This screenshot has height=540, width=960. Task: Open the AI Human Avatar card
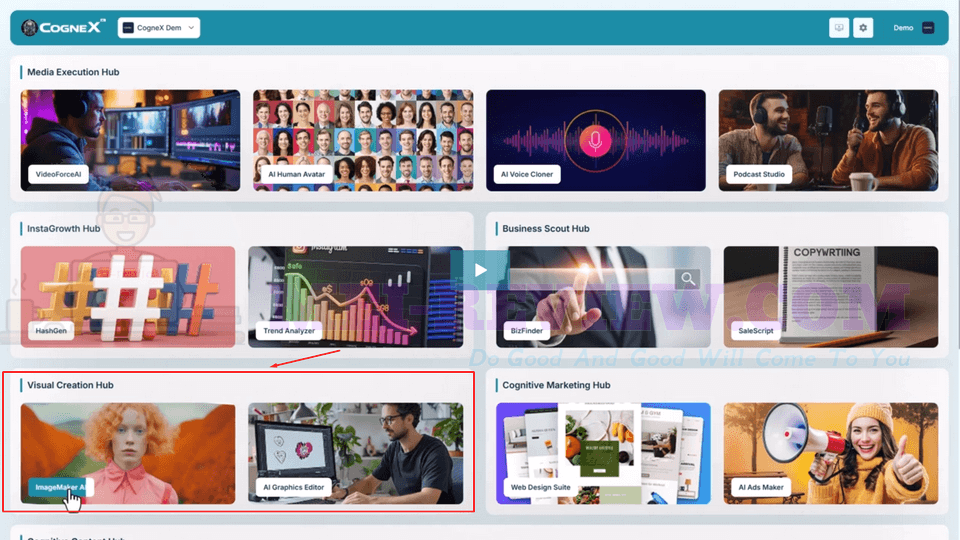[x=363, y=140]
